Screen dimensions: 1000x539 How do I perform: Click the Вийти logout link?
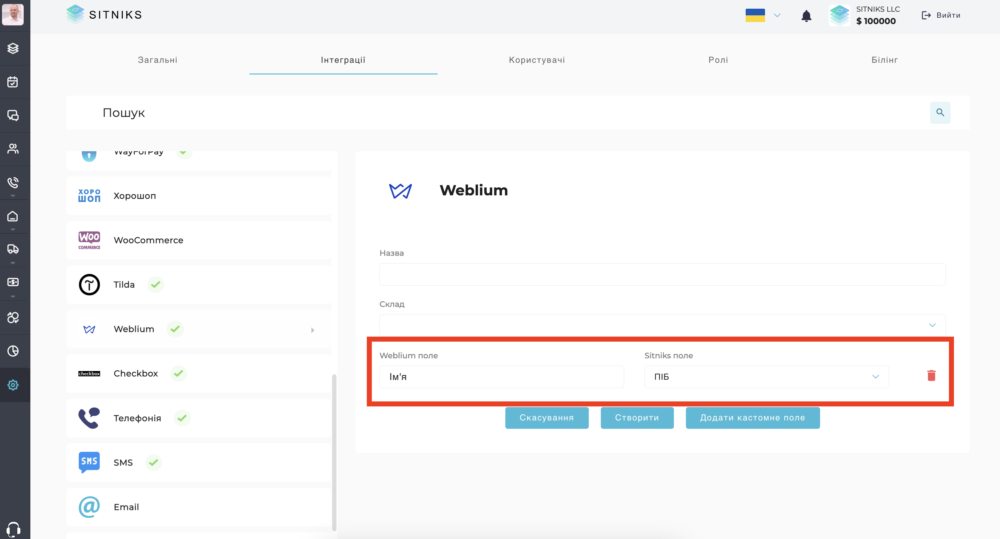point(941,15)
